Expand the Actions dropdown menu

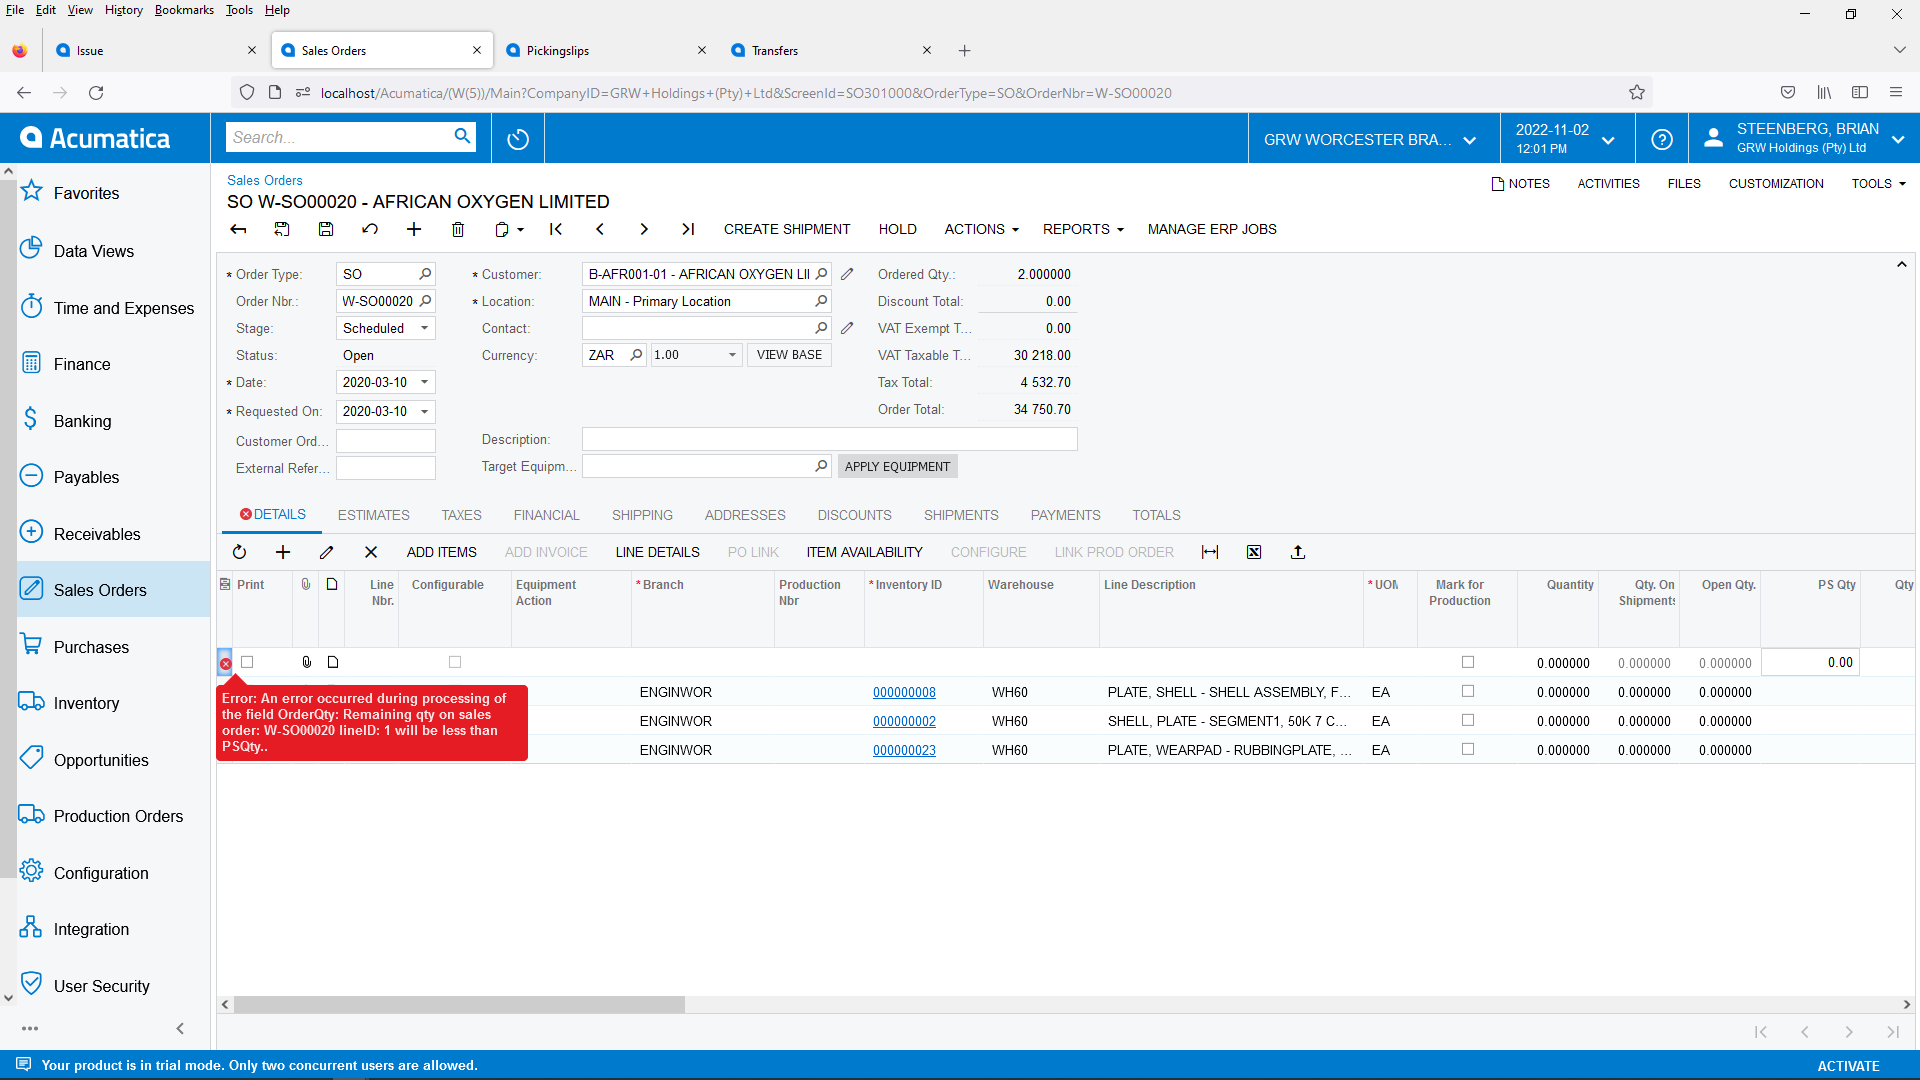(981, 229)
